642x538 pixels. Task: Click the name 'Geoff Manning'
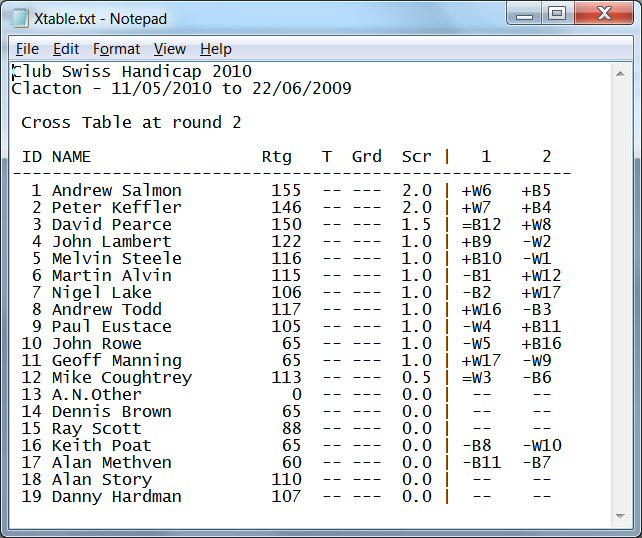(x=117, y=360)
